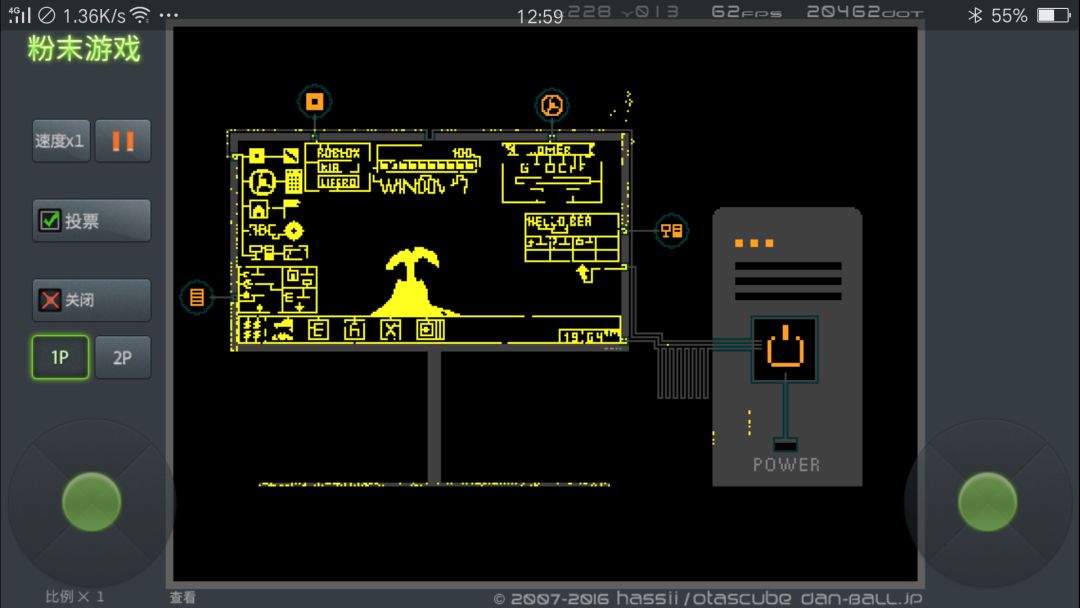Click the POWER label on the tower

(786, 465)
